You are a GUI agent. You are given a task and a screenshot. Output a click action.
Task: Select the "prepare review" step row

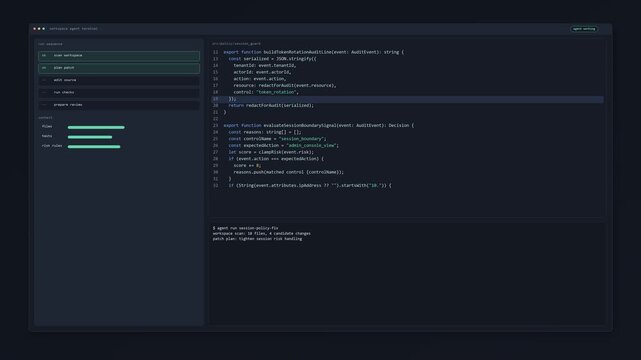click(x=119, y=105)
